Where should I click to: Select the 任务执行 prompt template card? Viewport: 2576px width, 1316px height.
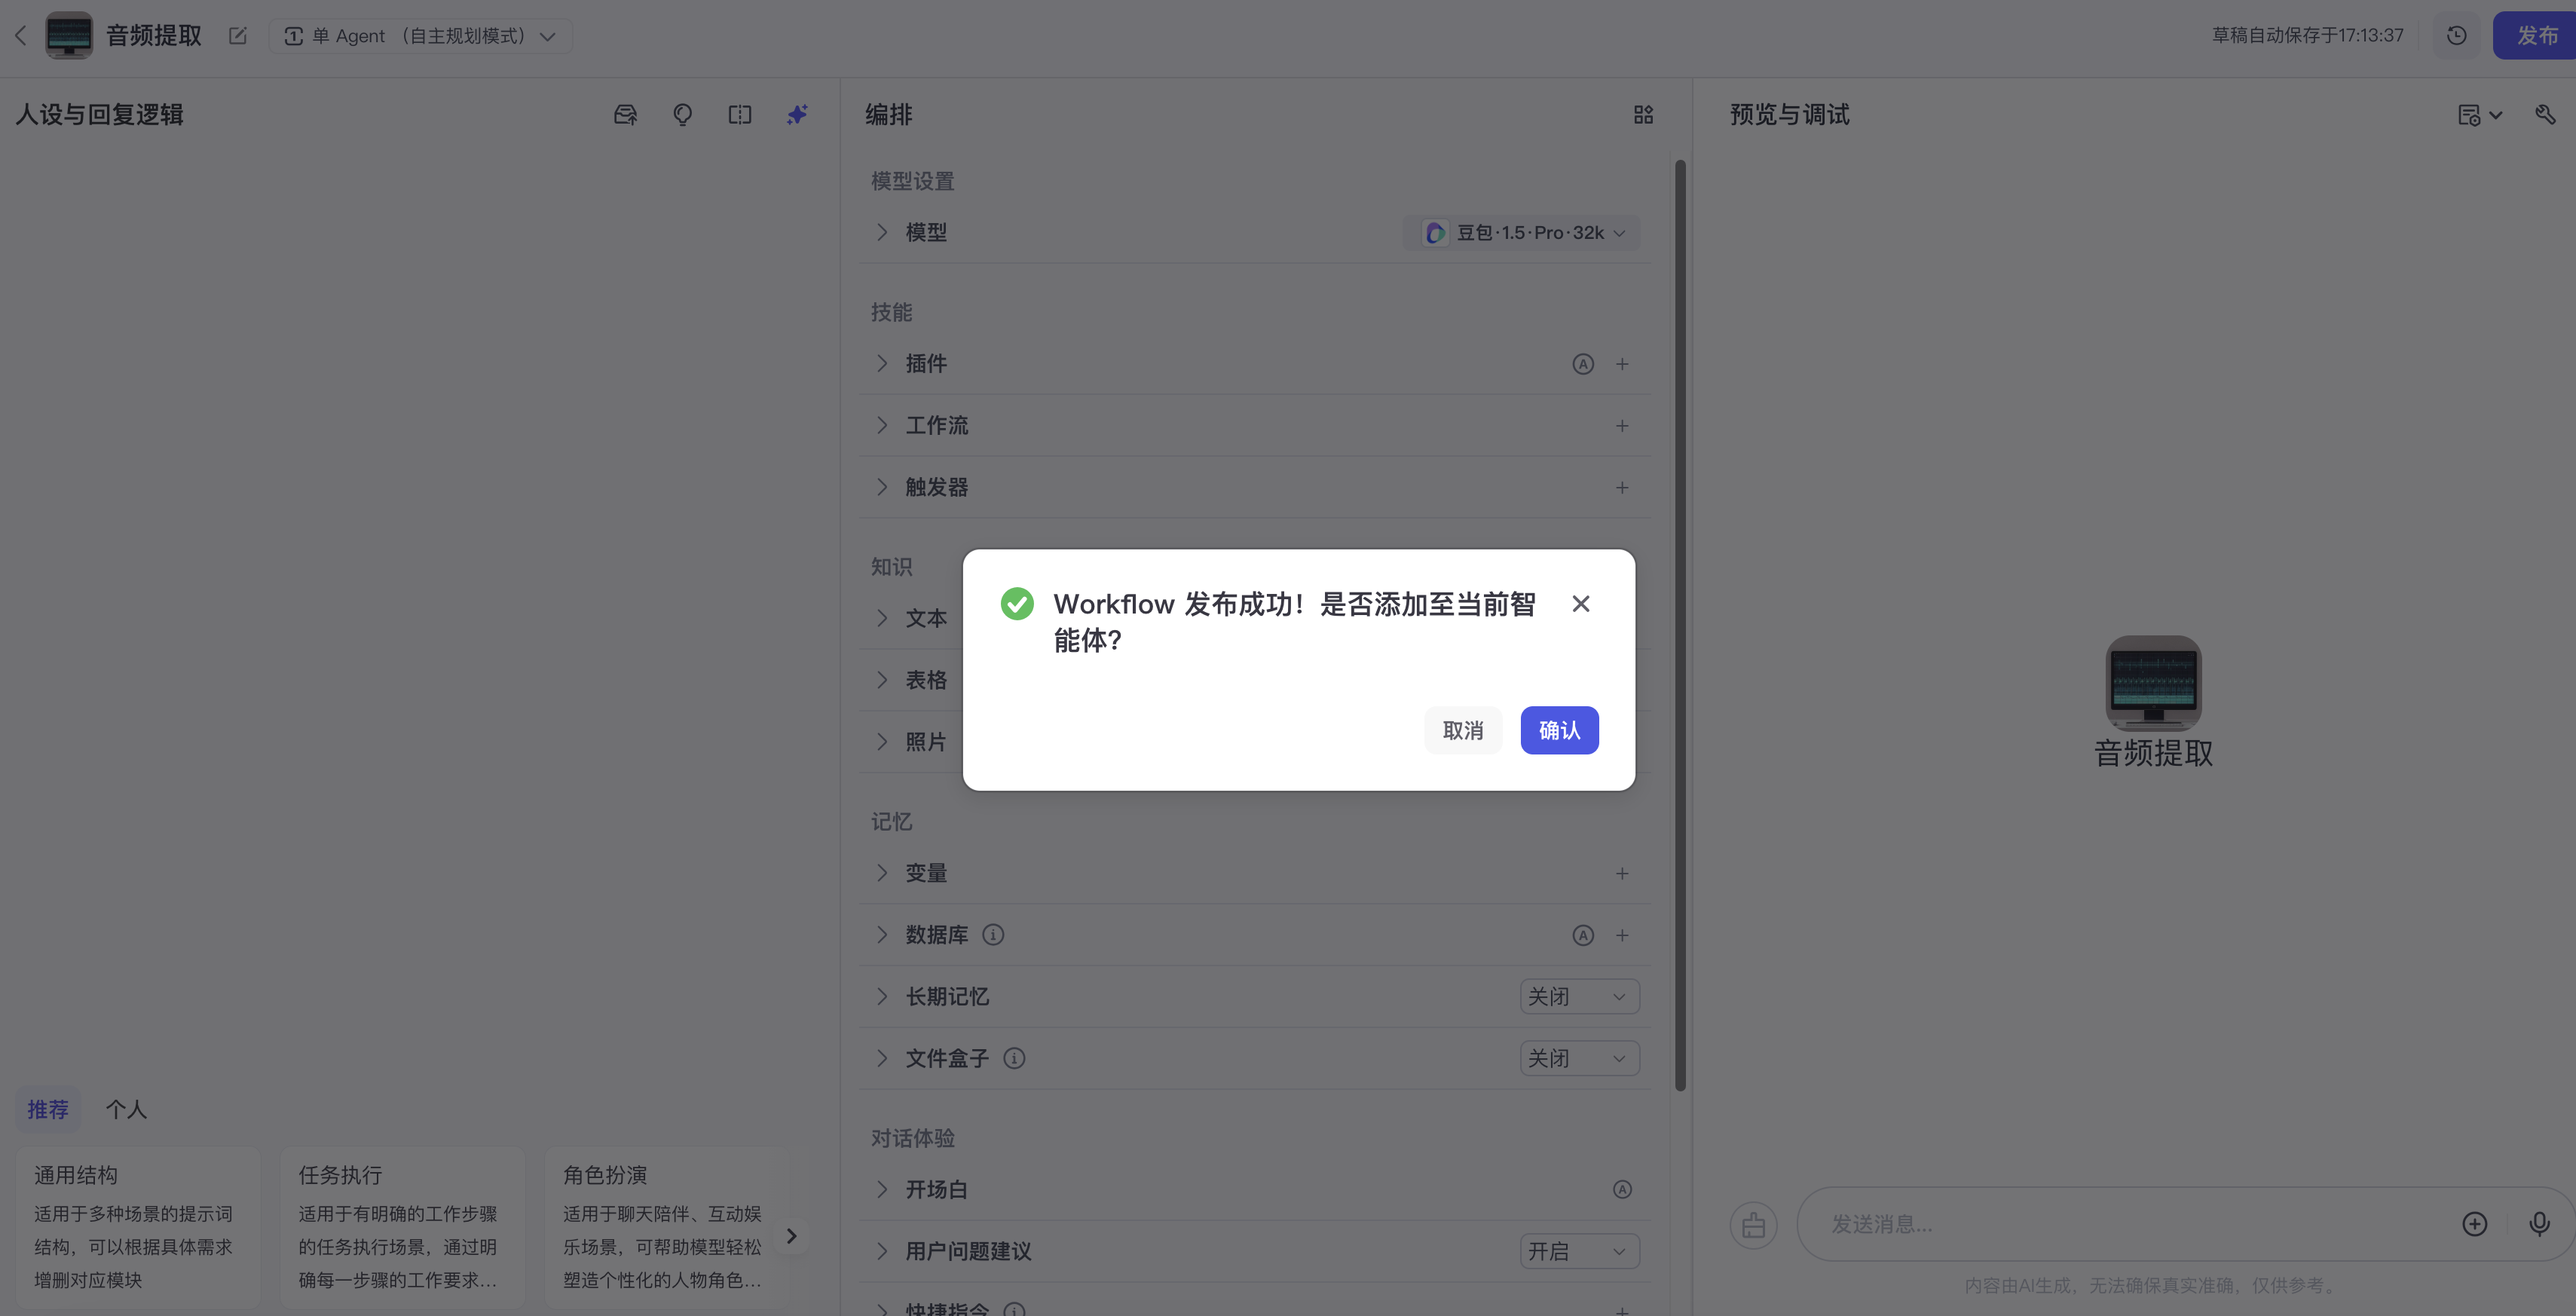[402, 1227]
